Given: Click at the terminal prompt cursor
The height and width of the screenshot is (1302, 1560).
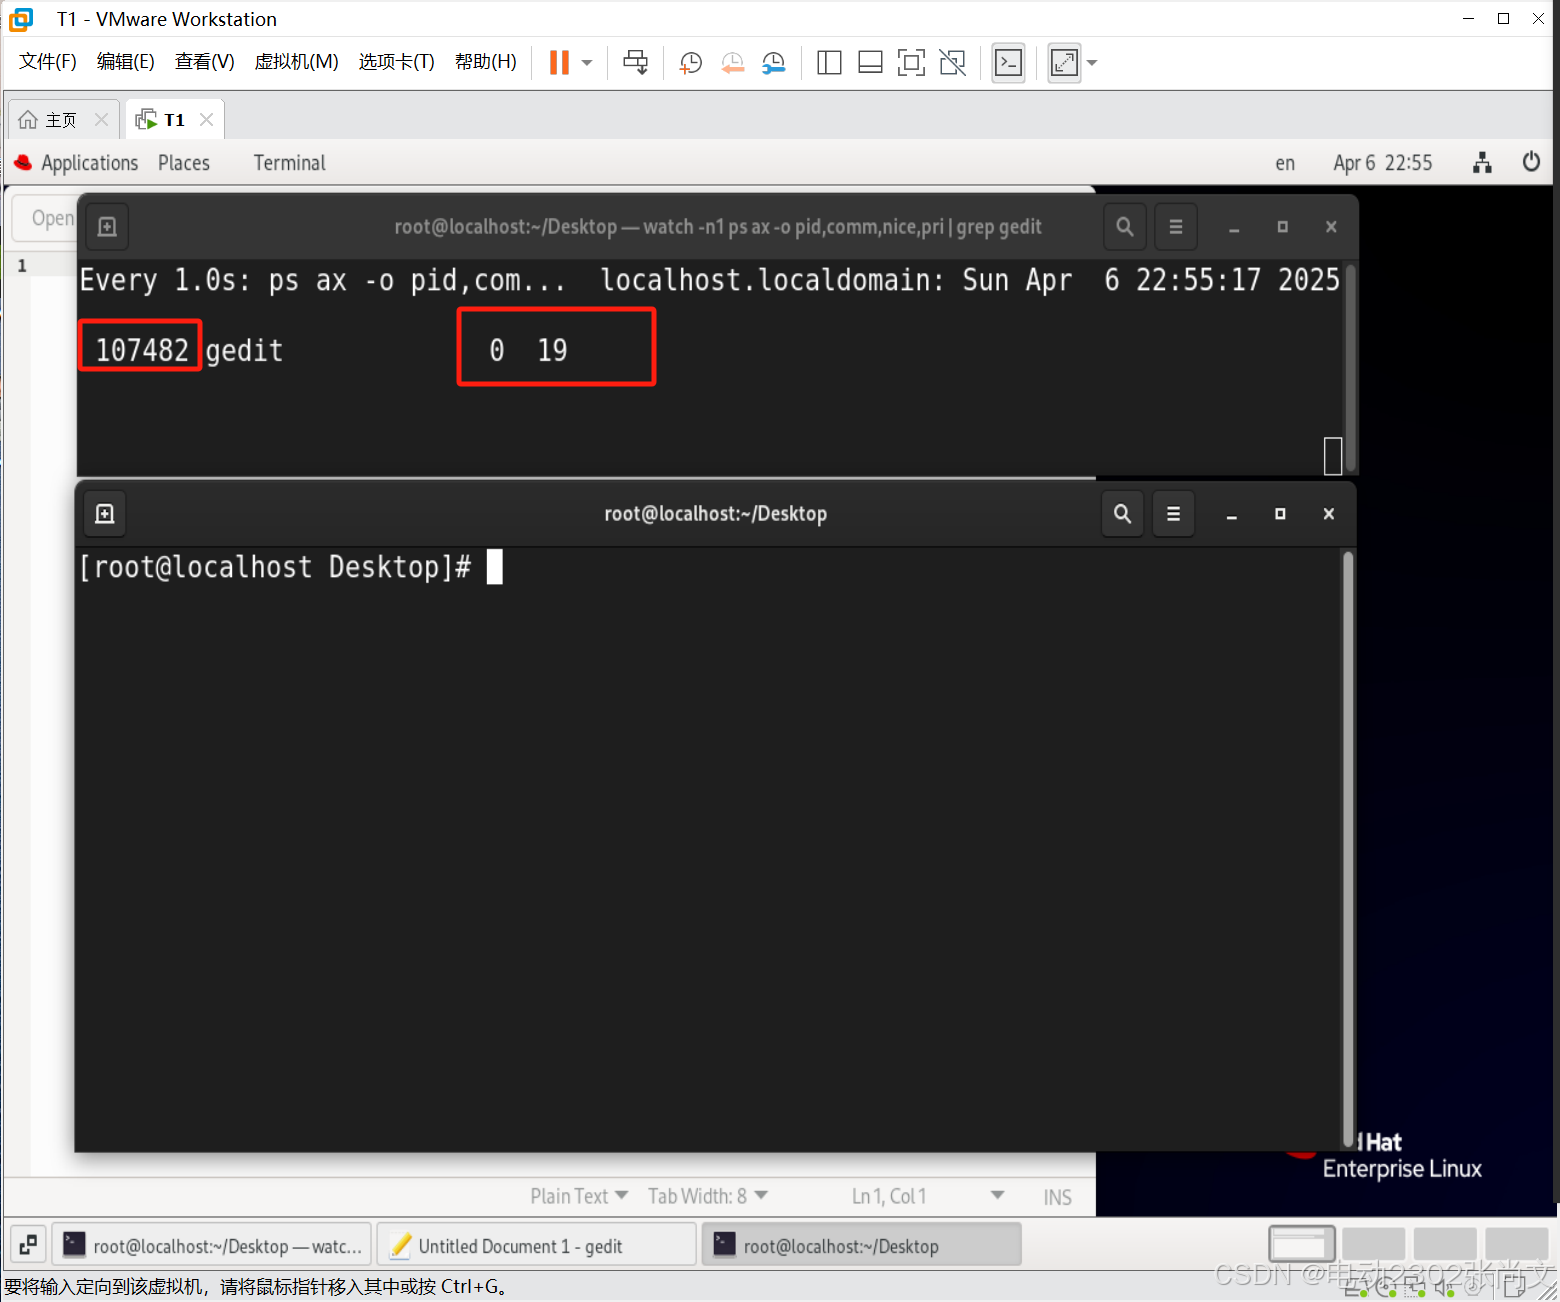Looking at the screenshot, I should coord(494,567).
